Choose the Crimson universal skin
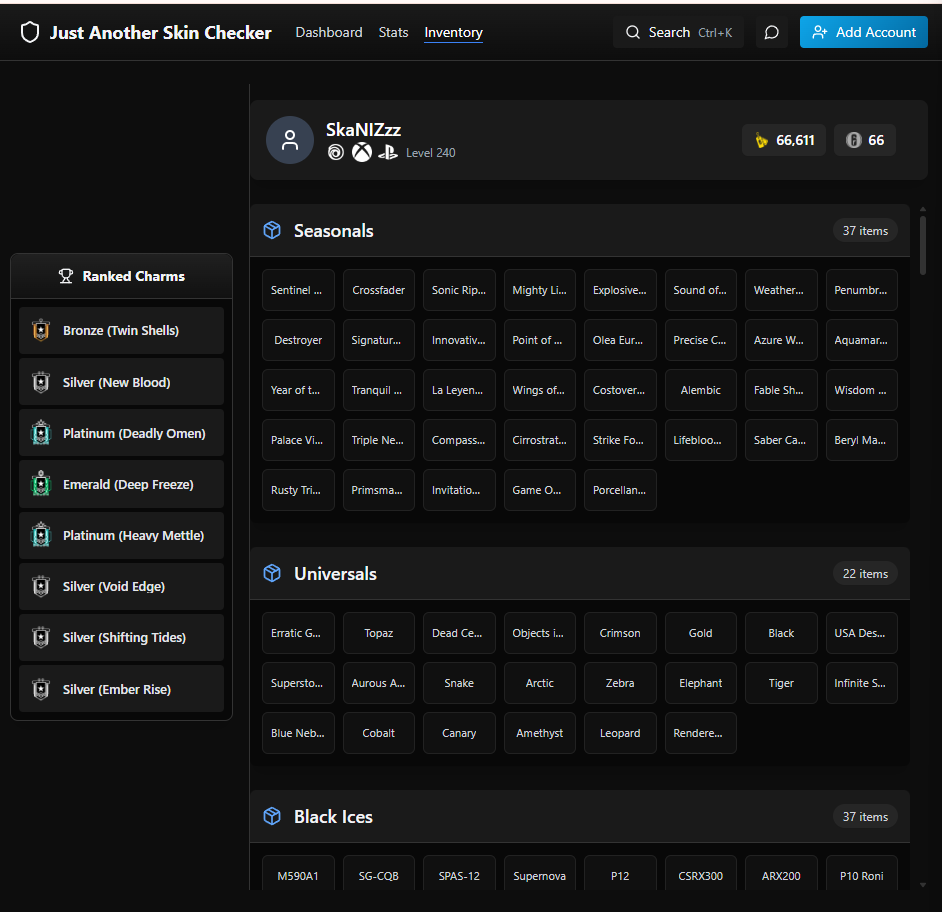This screenshot has height=912, width=942. [x=620, y=633]
